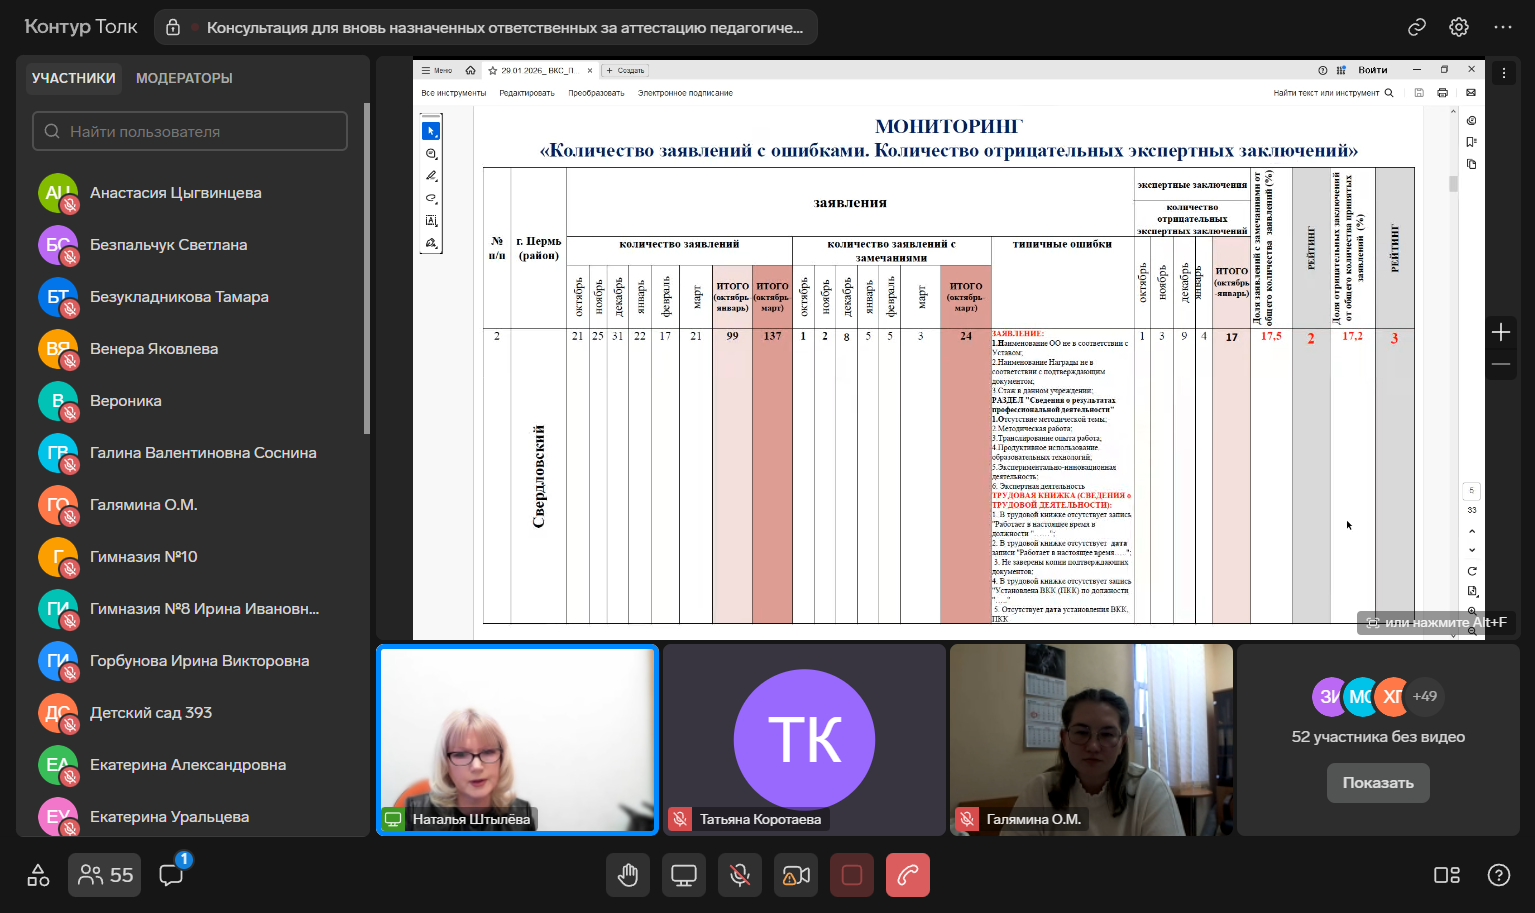Switch to the Модераторы tab
Image resolution: width=1535 pixels, height=913 pixels.
(x=184, y=78)
